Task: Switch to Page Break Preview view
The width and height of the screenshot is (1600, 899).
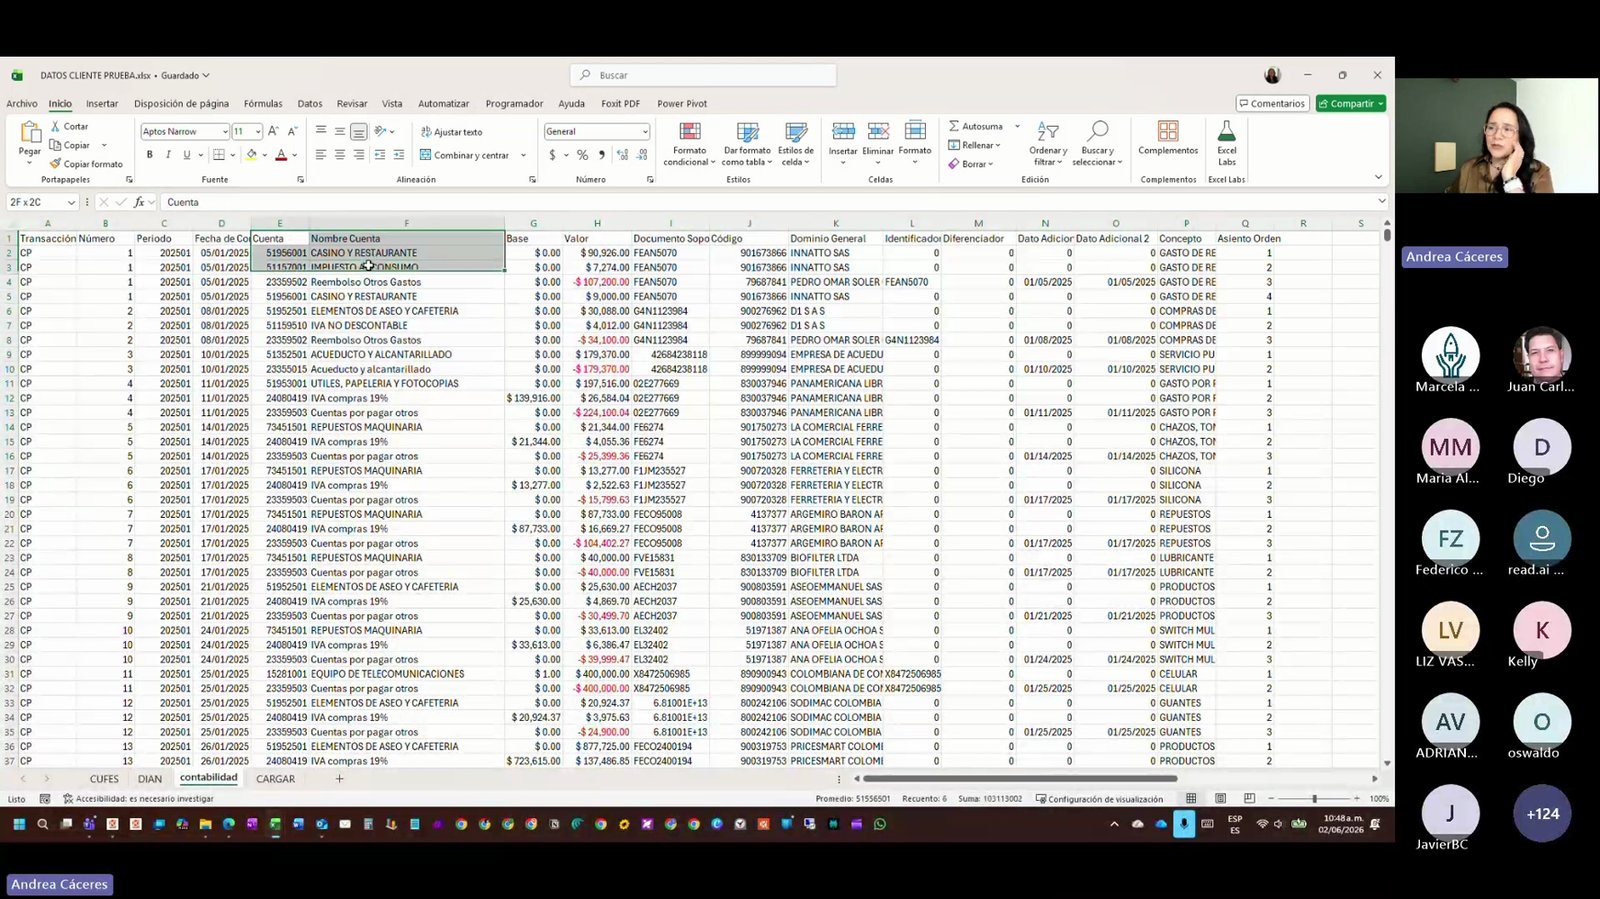Action: (1249, 798)
